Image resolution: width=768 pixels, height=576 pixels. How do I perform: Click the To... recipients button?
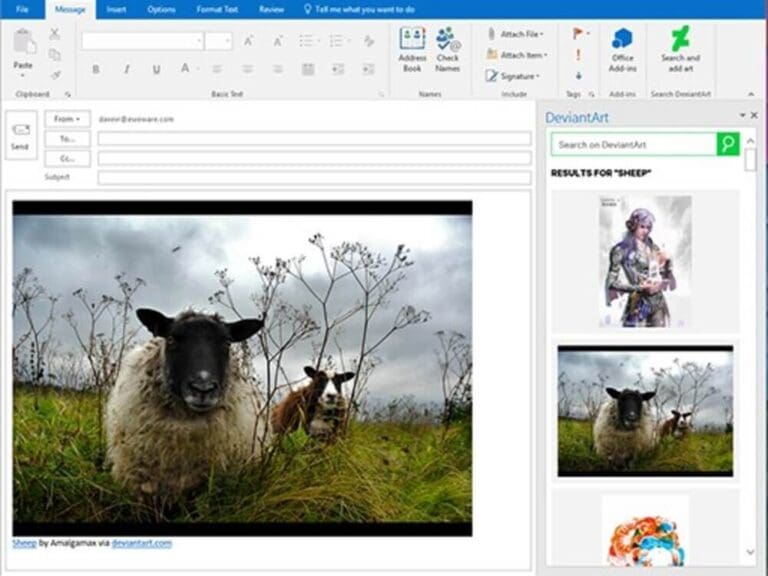pos(67,139)
